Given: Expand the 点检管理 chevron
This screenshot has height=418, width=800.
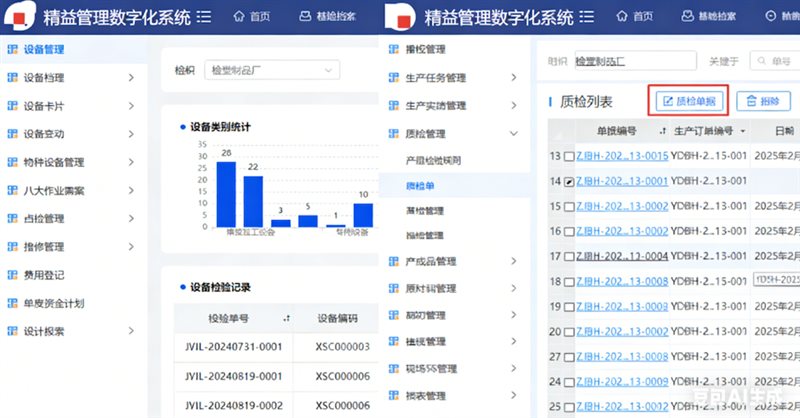Looking at the screenshot, I should pyautogui.click(x=131, y=218).
